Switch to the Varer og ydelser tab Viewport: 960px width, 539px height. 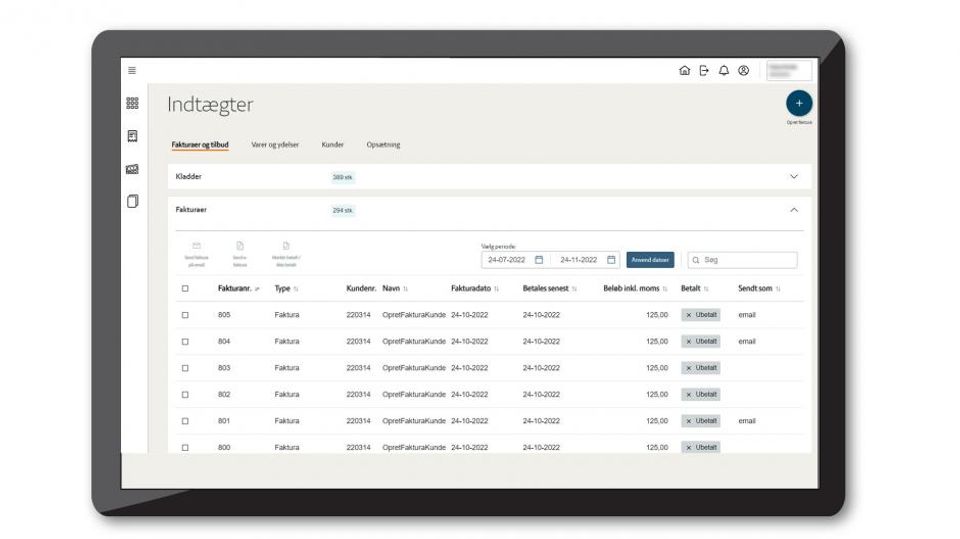[x=275, y=145]
